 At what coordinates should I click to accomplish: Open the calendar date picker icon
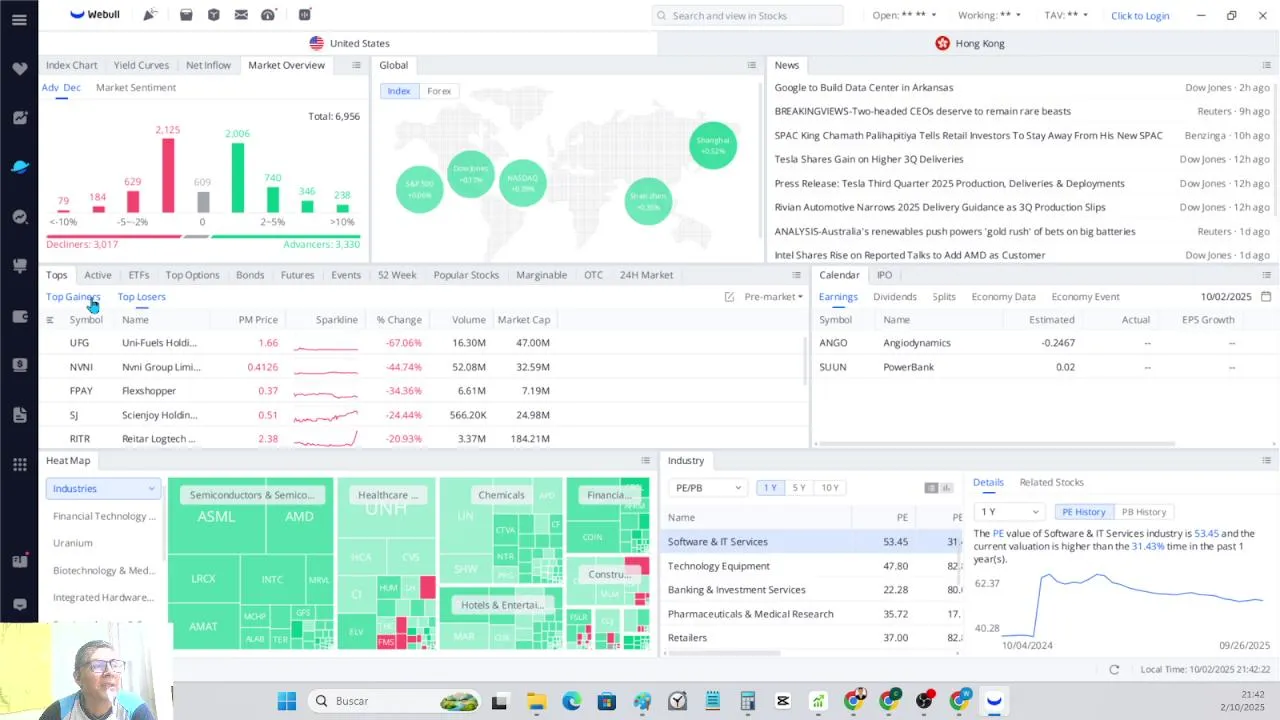pyautogui.click(x=1266, y=297)
